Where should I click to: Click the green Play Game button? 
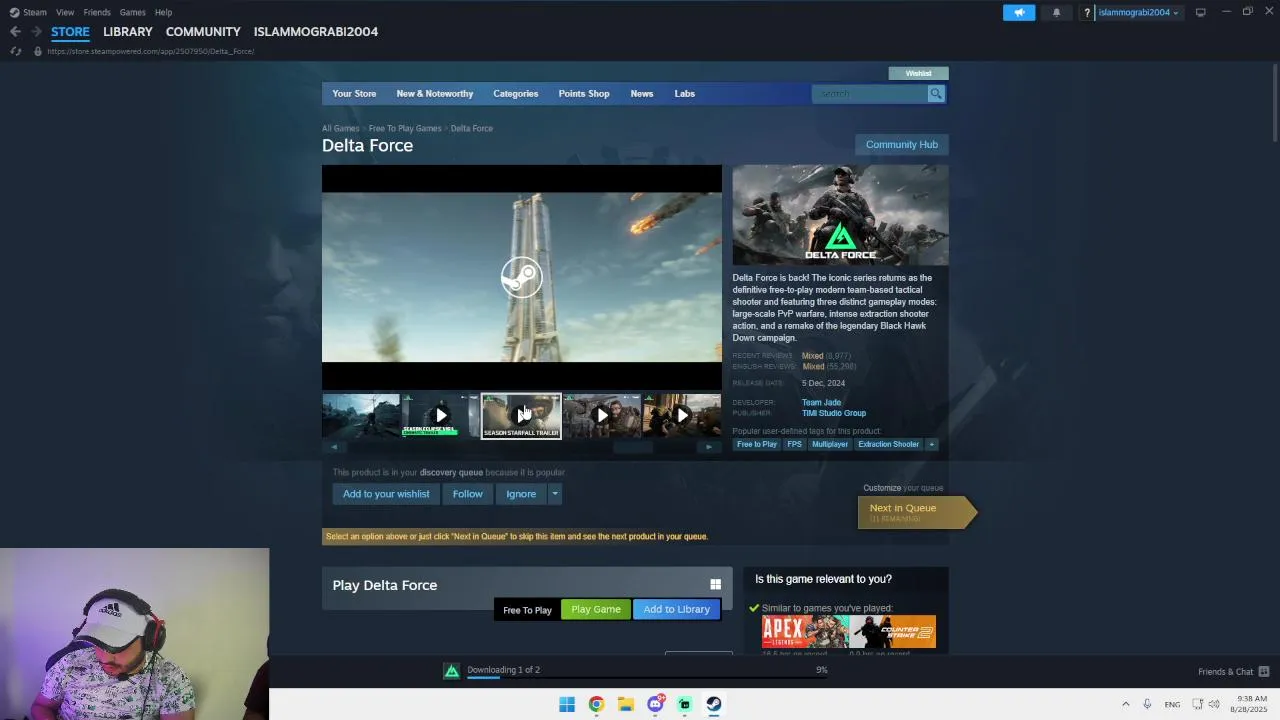coord(596,609)
